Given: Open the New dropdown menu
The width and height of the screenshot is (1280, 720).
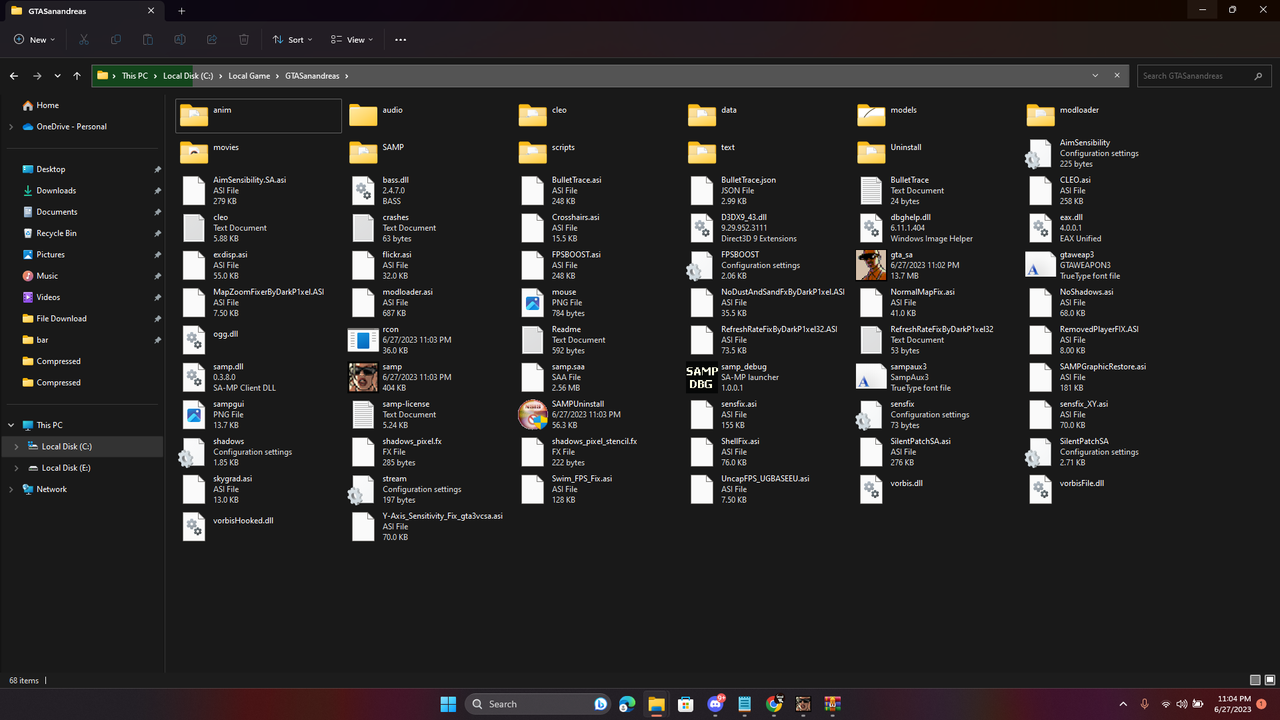Looking at the screenshot, I should (34, 40).
